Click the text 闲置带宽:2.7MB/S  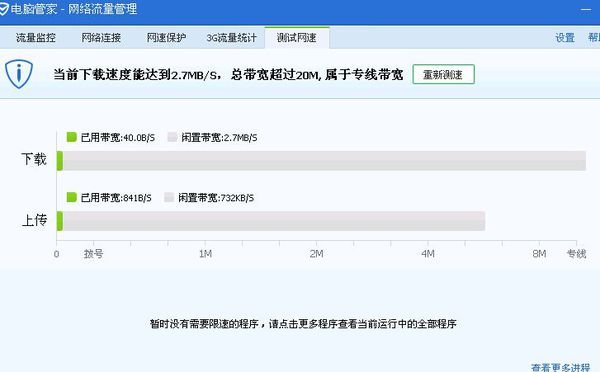point(219,137)
